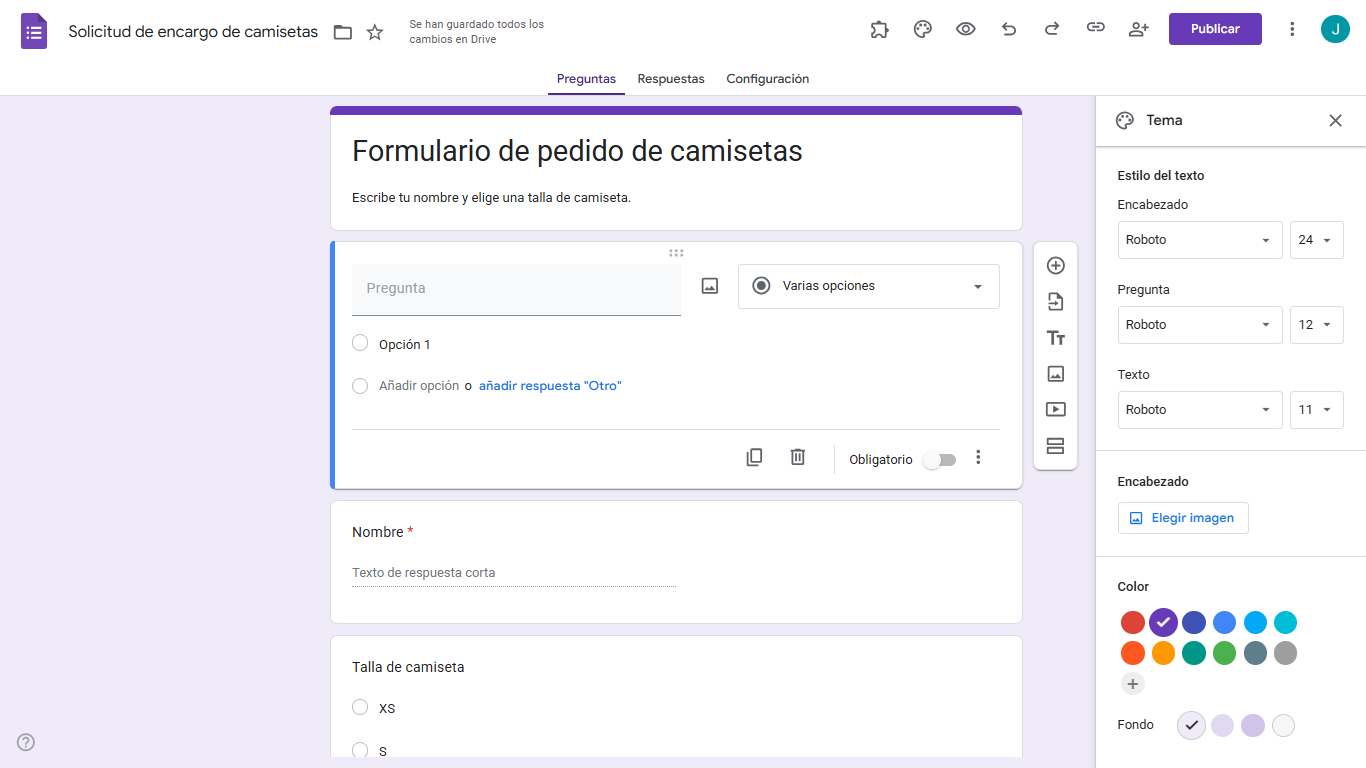
Task: Import questions using the sidebar import icon
Action: (1055, 301)
